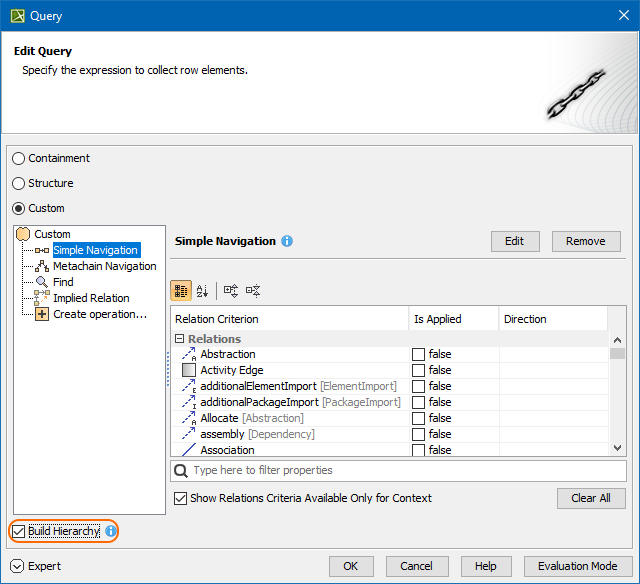Toggle the Build Hierarchy checkbox
The height and width of the screenshot is (584, 640).
pyautogui.click(x=19, y=531)
